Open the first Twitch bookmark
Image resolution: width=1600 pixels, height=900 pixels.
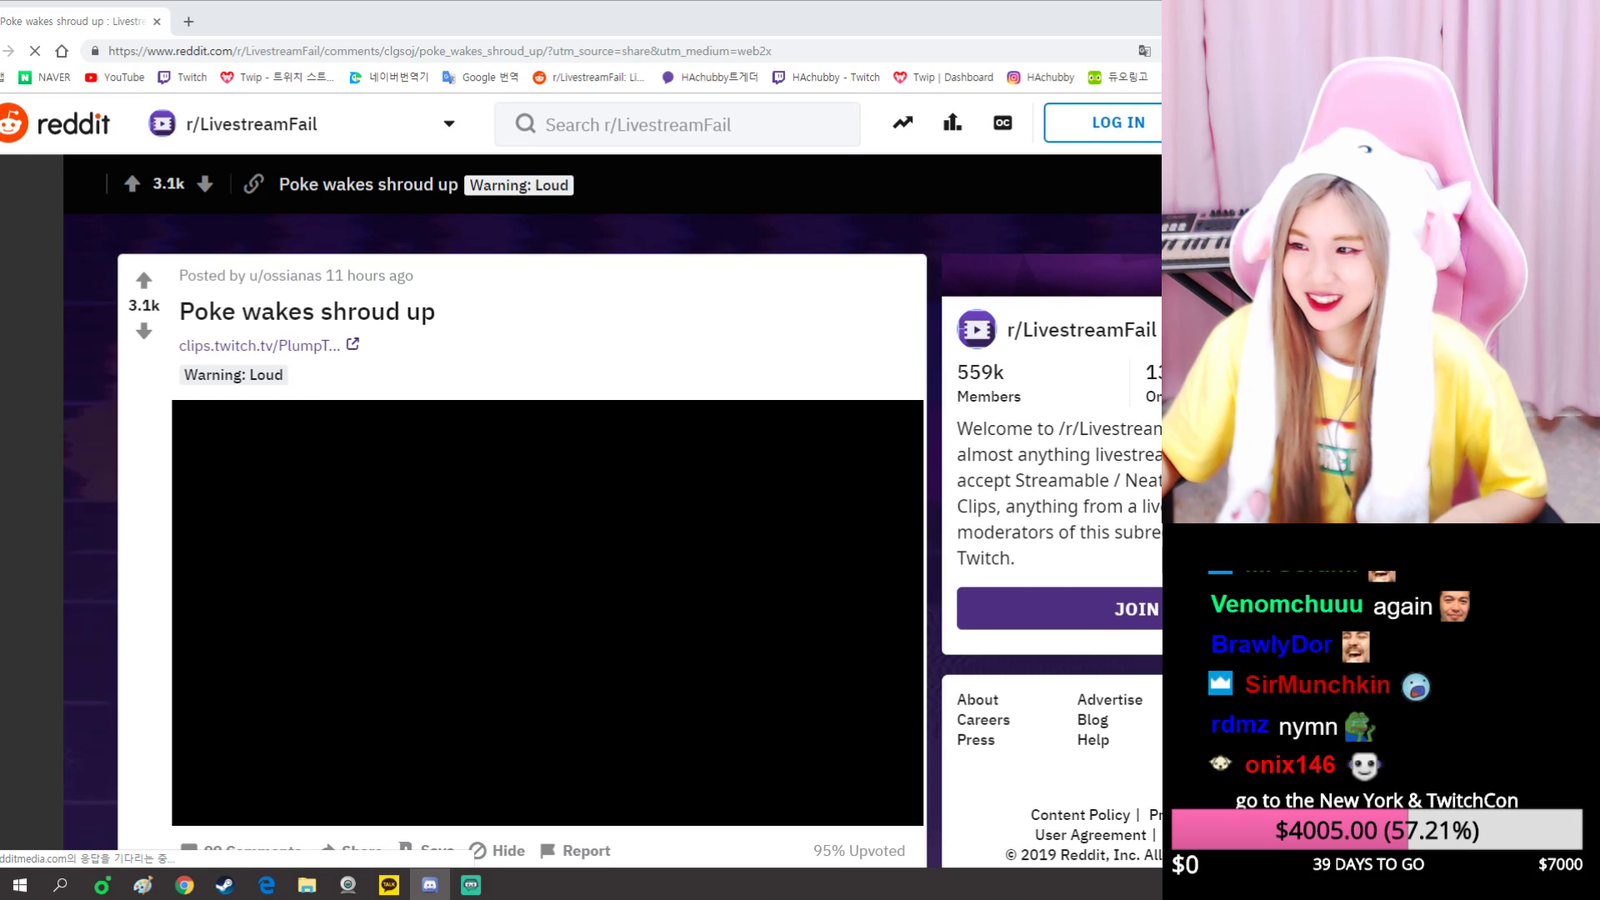(183, 77)
